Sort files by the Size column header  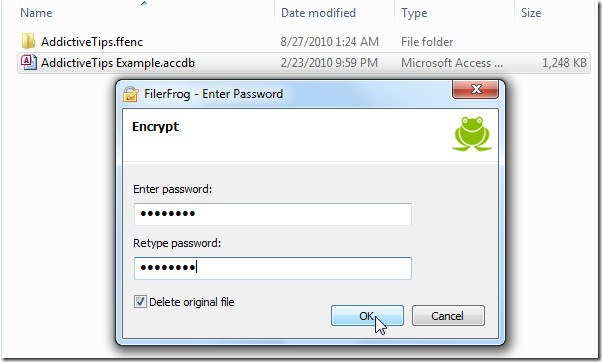click(531, 13)
